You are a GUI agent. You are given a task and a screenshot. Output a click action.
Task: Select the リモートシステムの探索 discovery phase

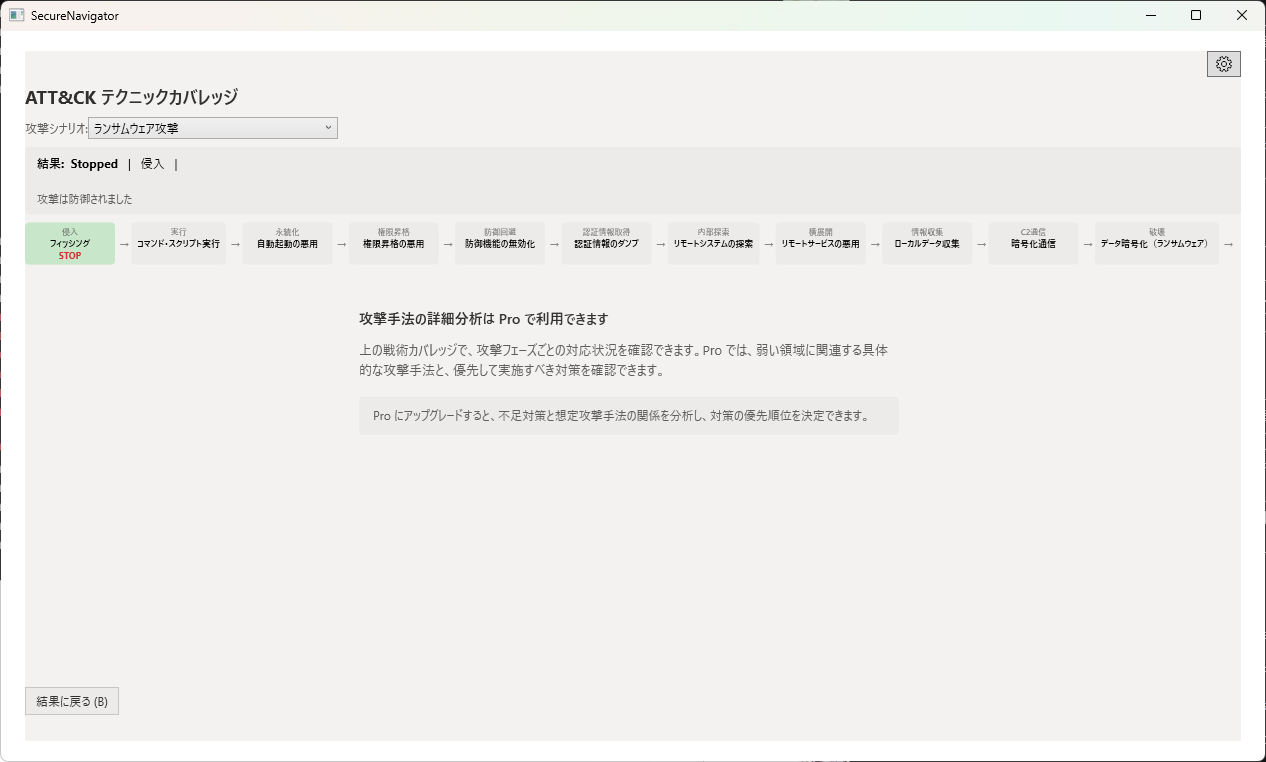click(x=713, y=243)
